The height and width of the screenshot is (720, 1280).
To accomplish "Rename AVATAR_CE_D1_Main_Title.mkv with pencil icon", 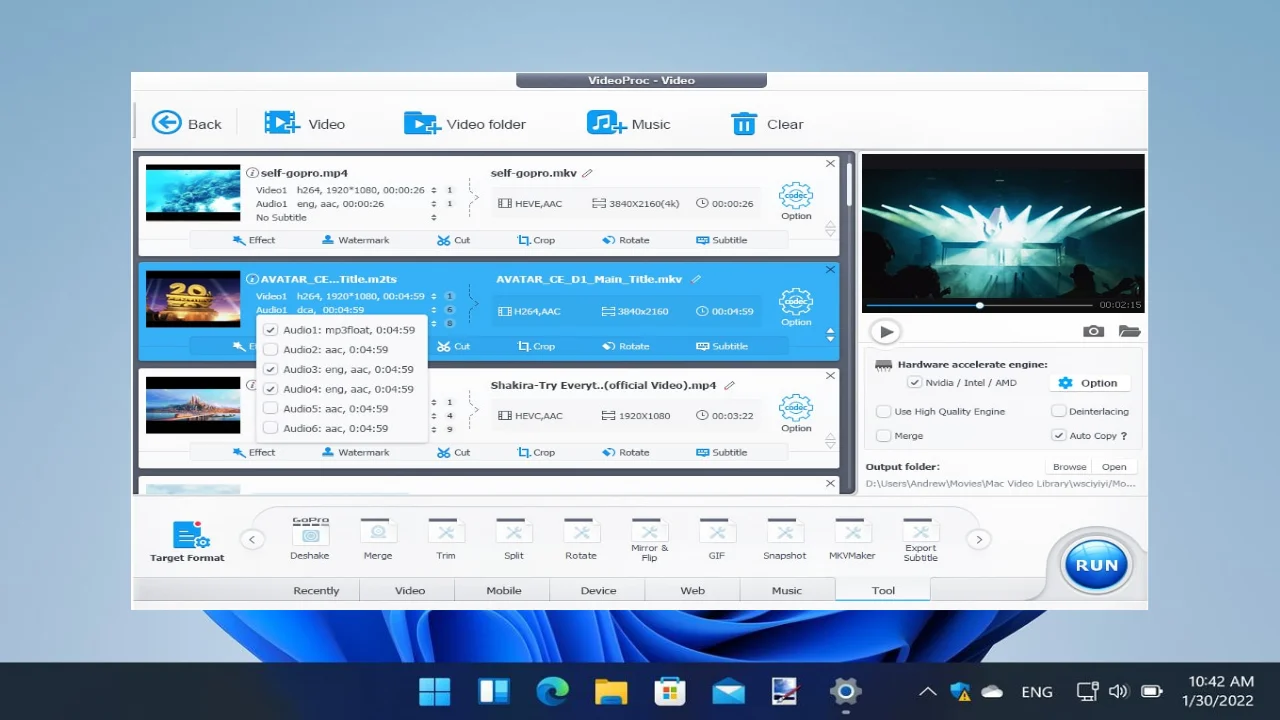I will (x=696, y=279).
